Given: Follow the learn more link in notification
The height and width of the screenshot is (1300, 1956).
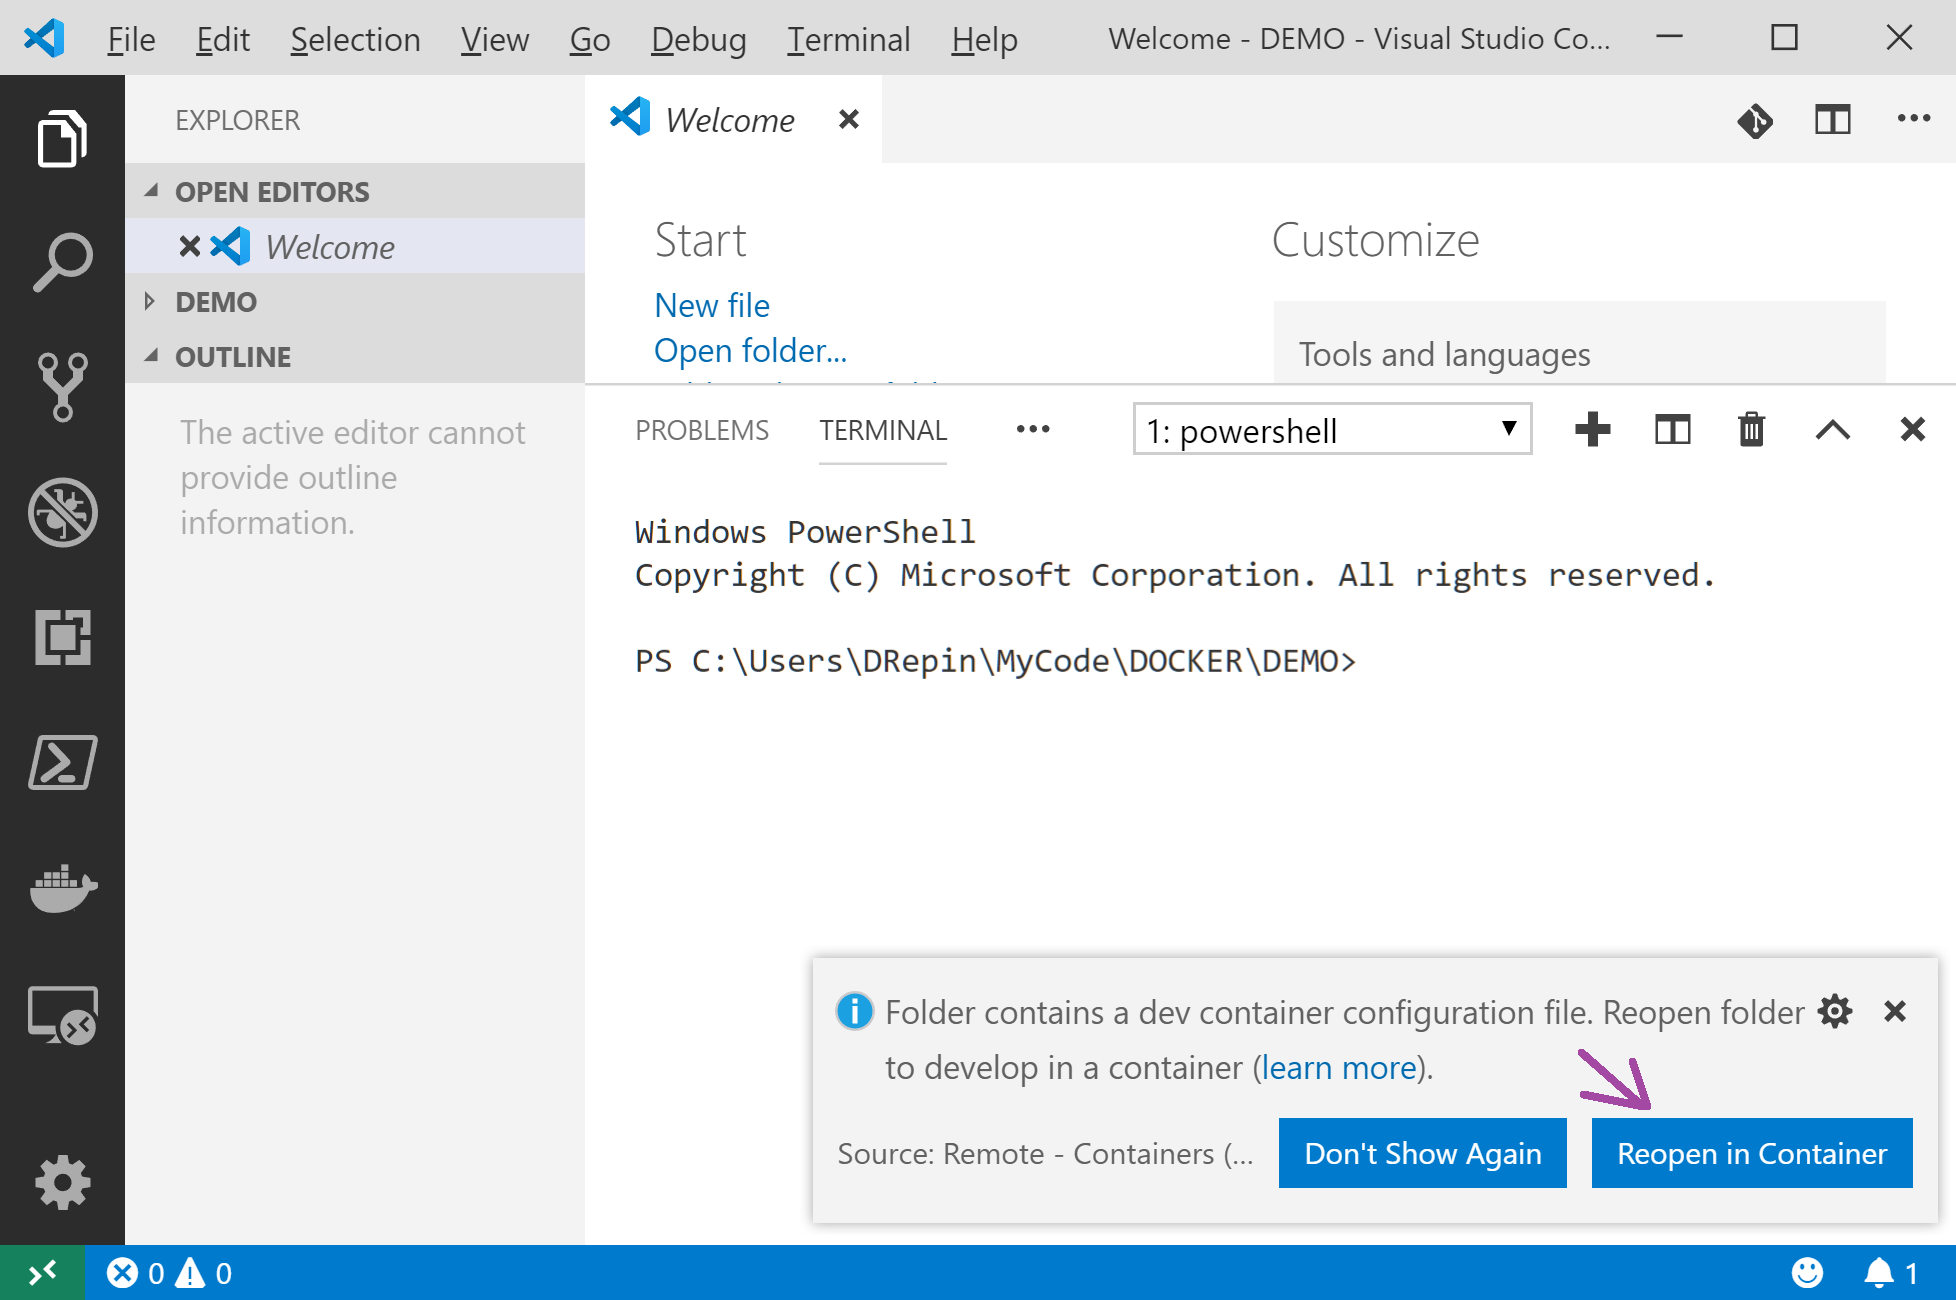Looking at the screenshot, I should pos(1339,1068).
